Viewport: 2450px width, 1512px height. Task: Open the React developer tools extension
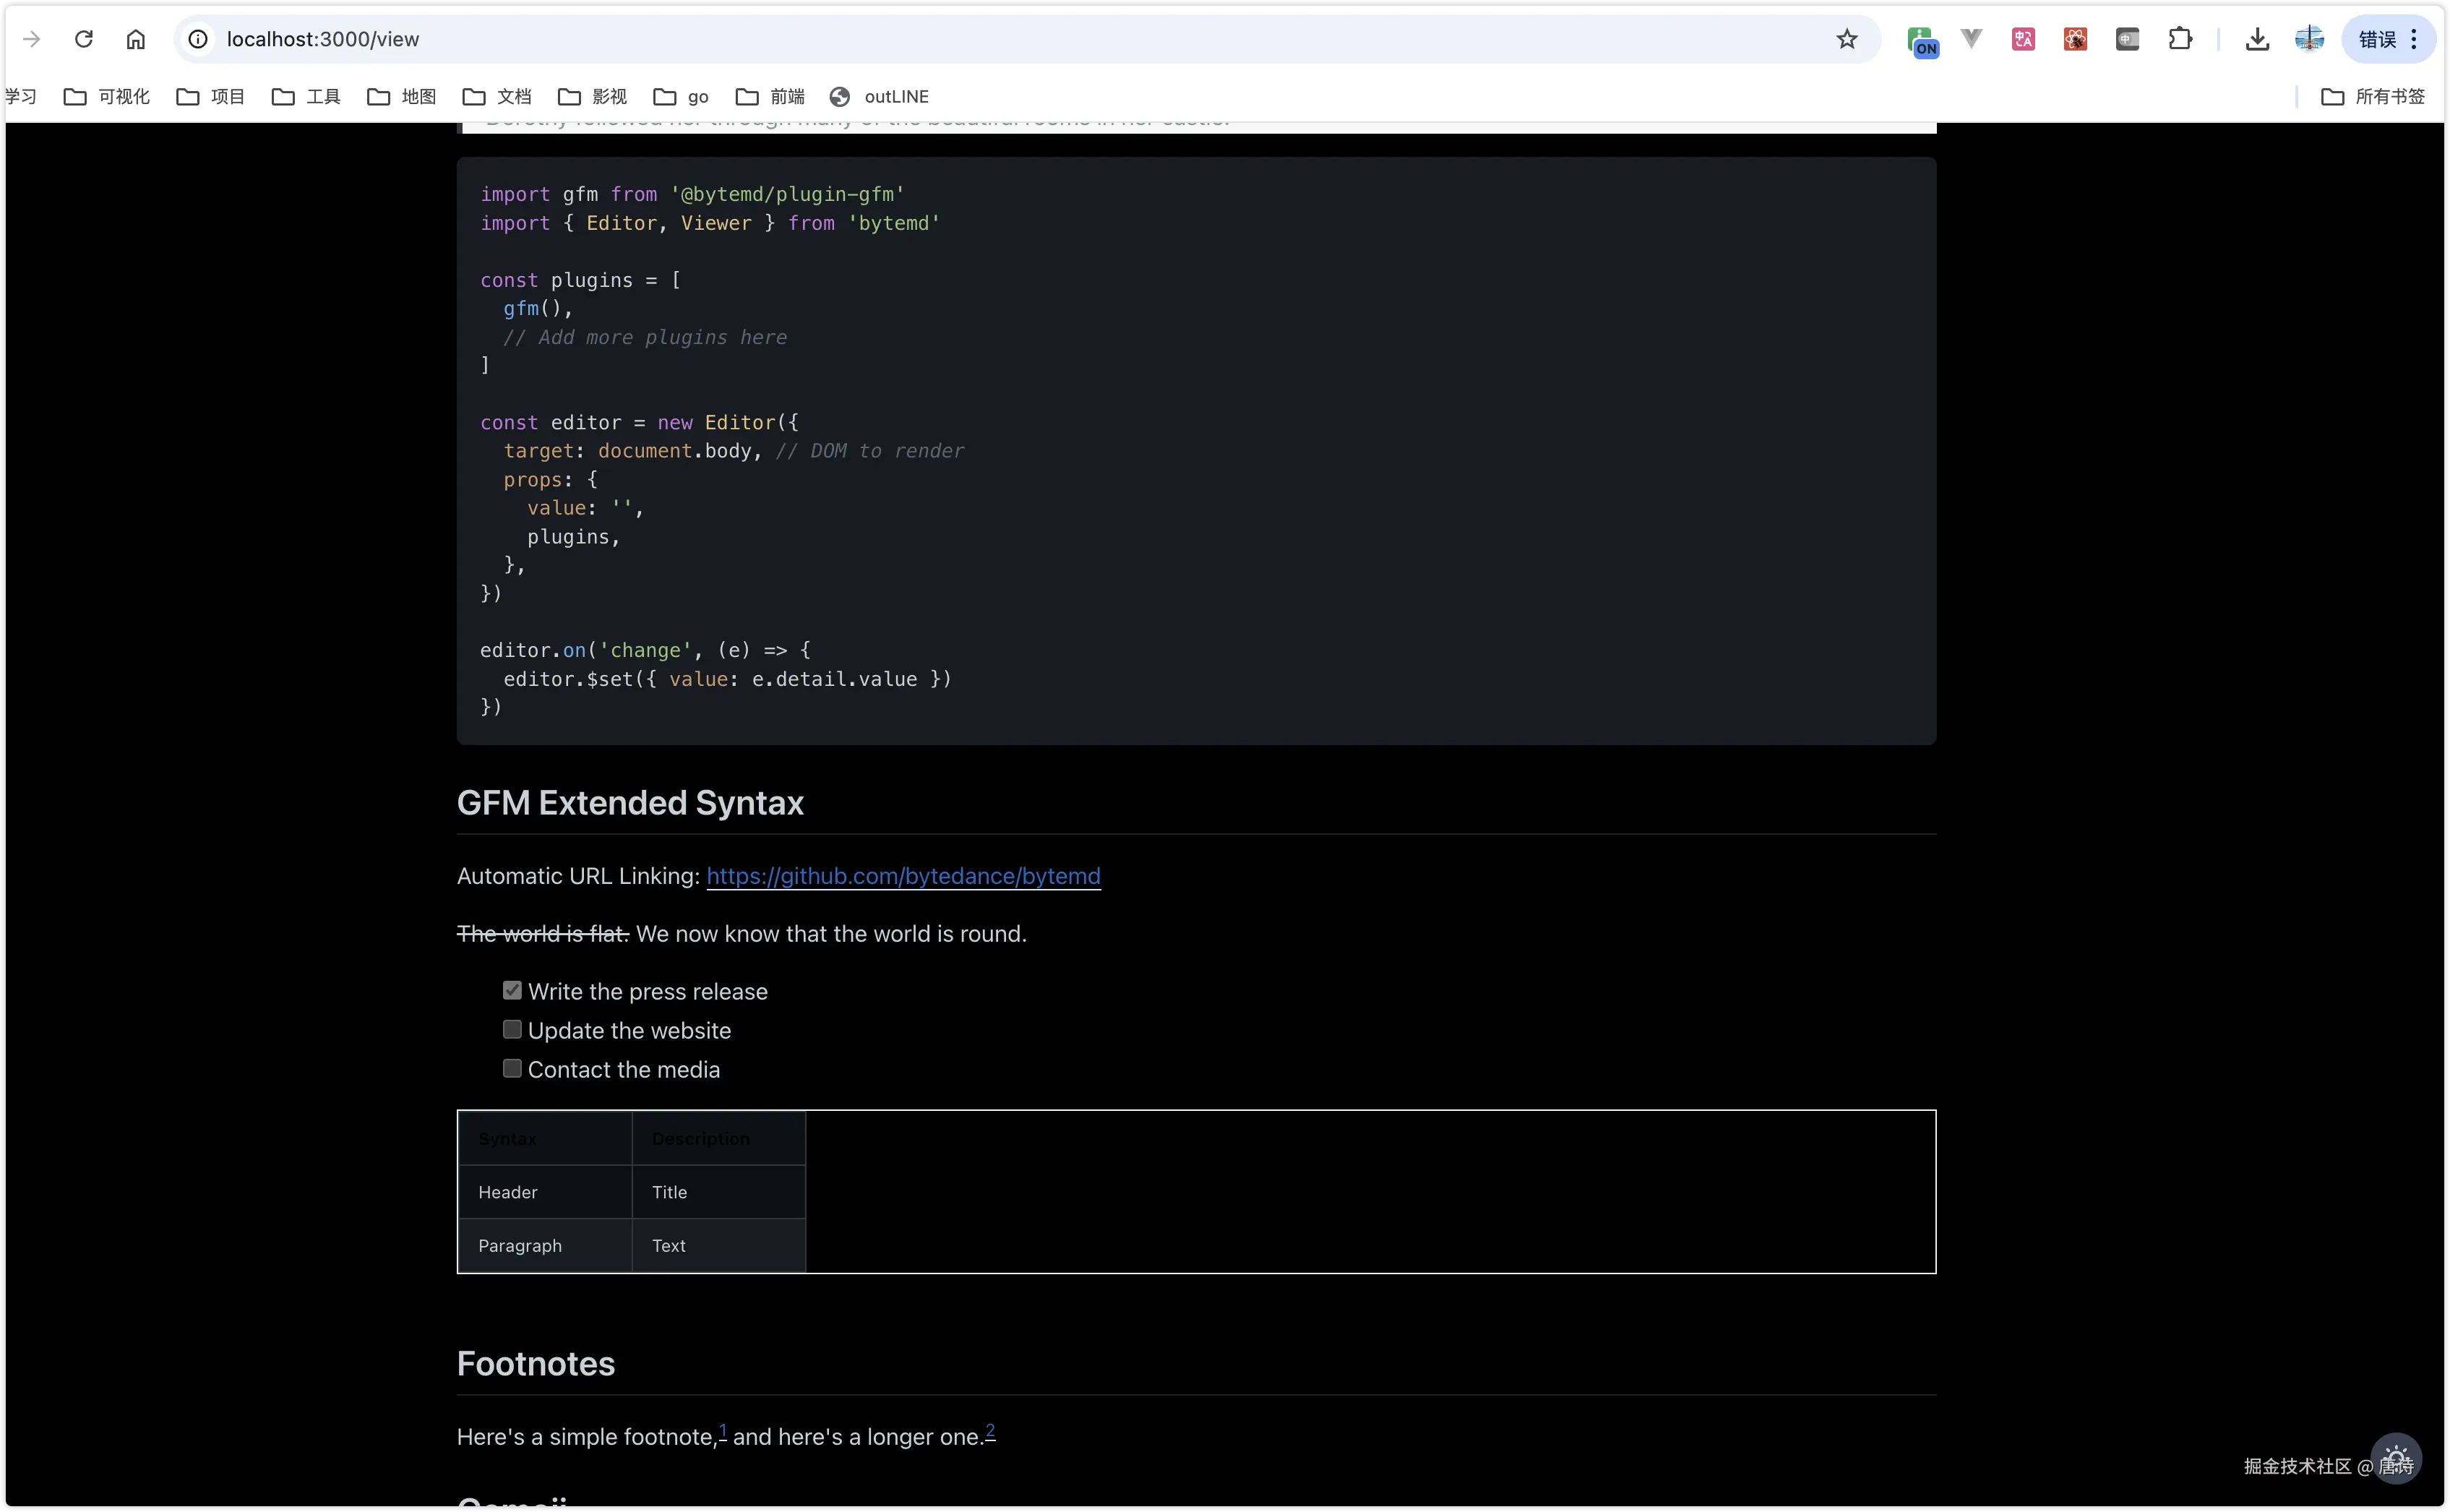click(x=2075, y=39)
